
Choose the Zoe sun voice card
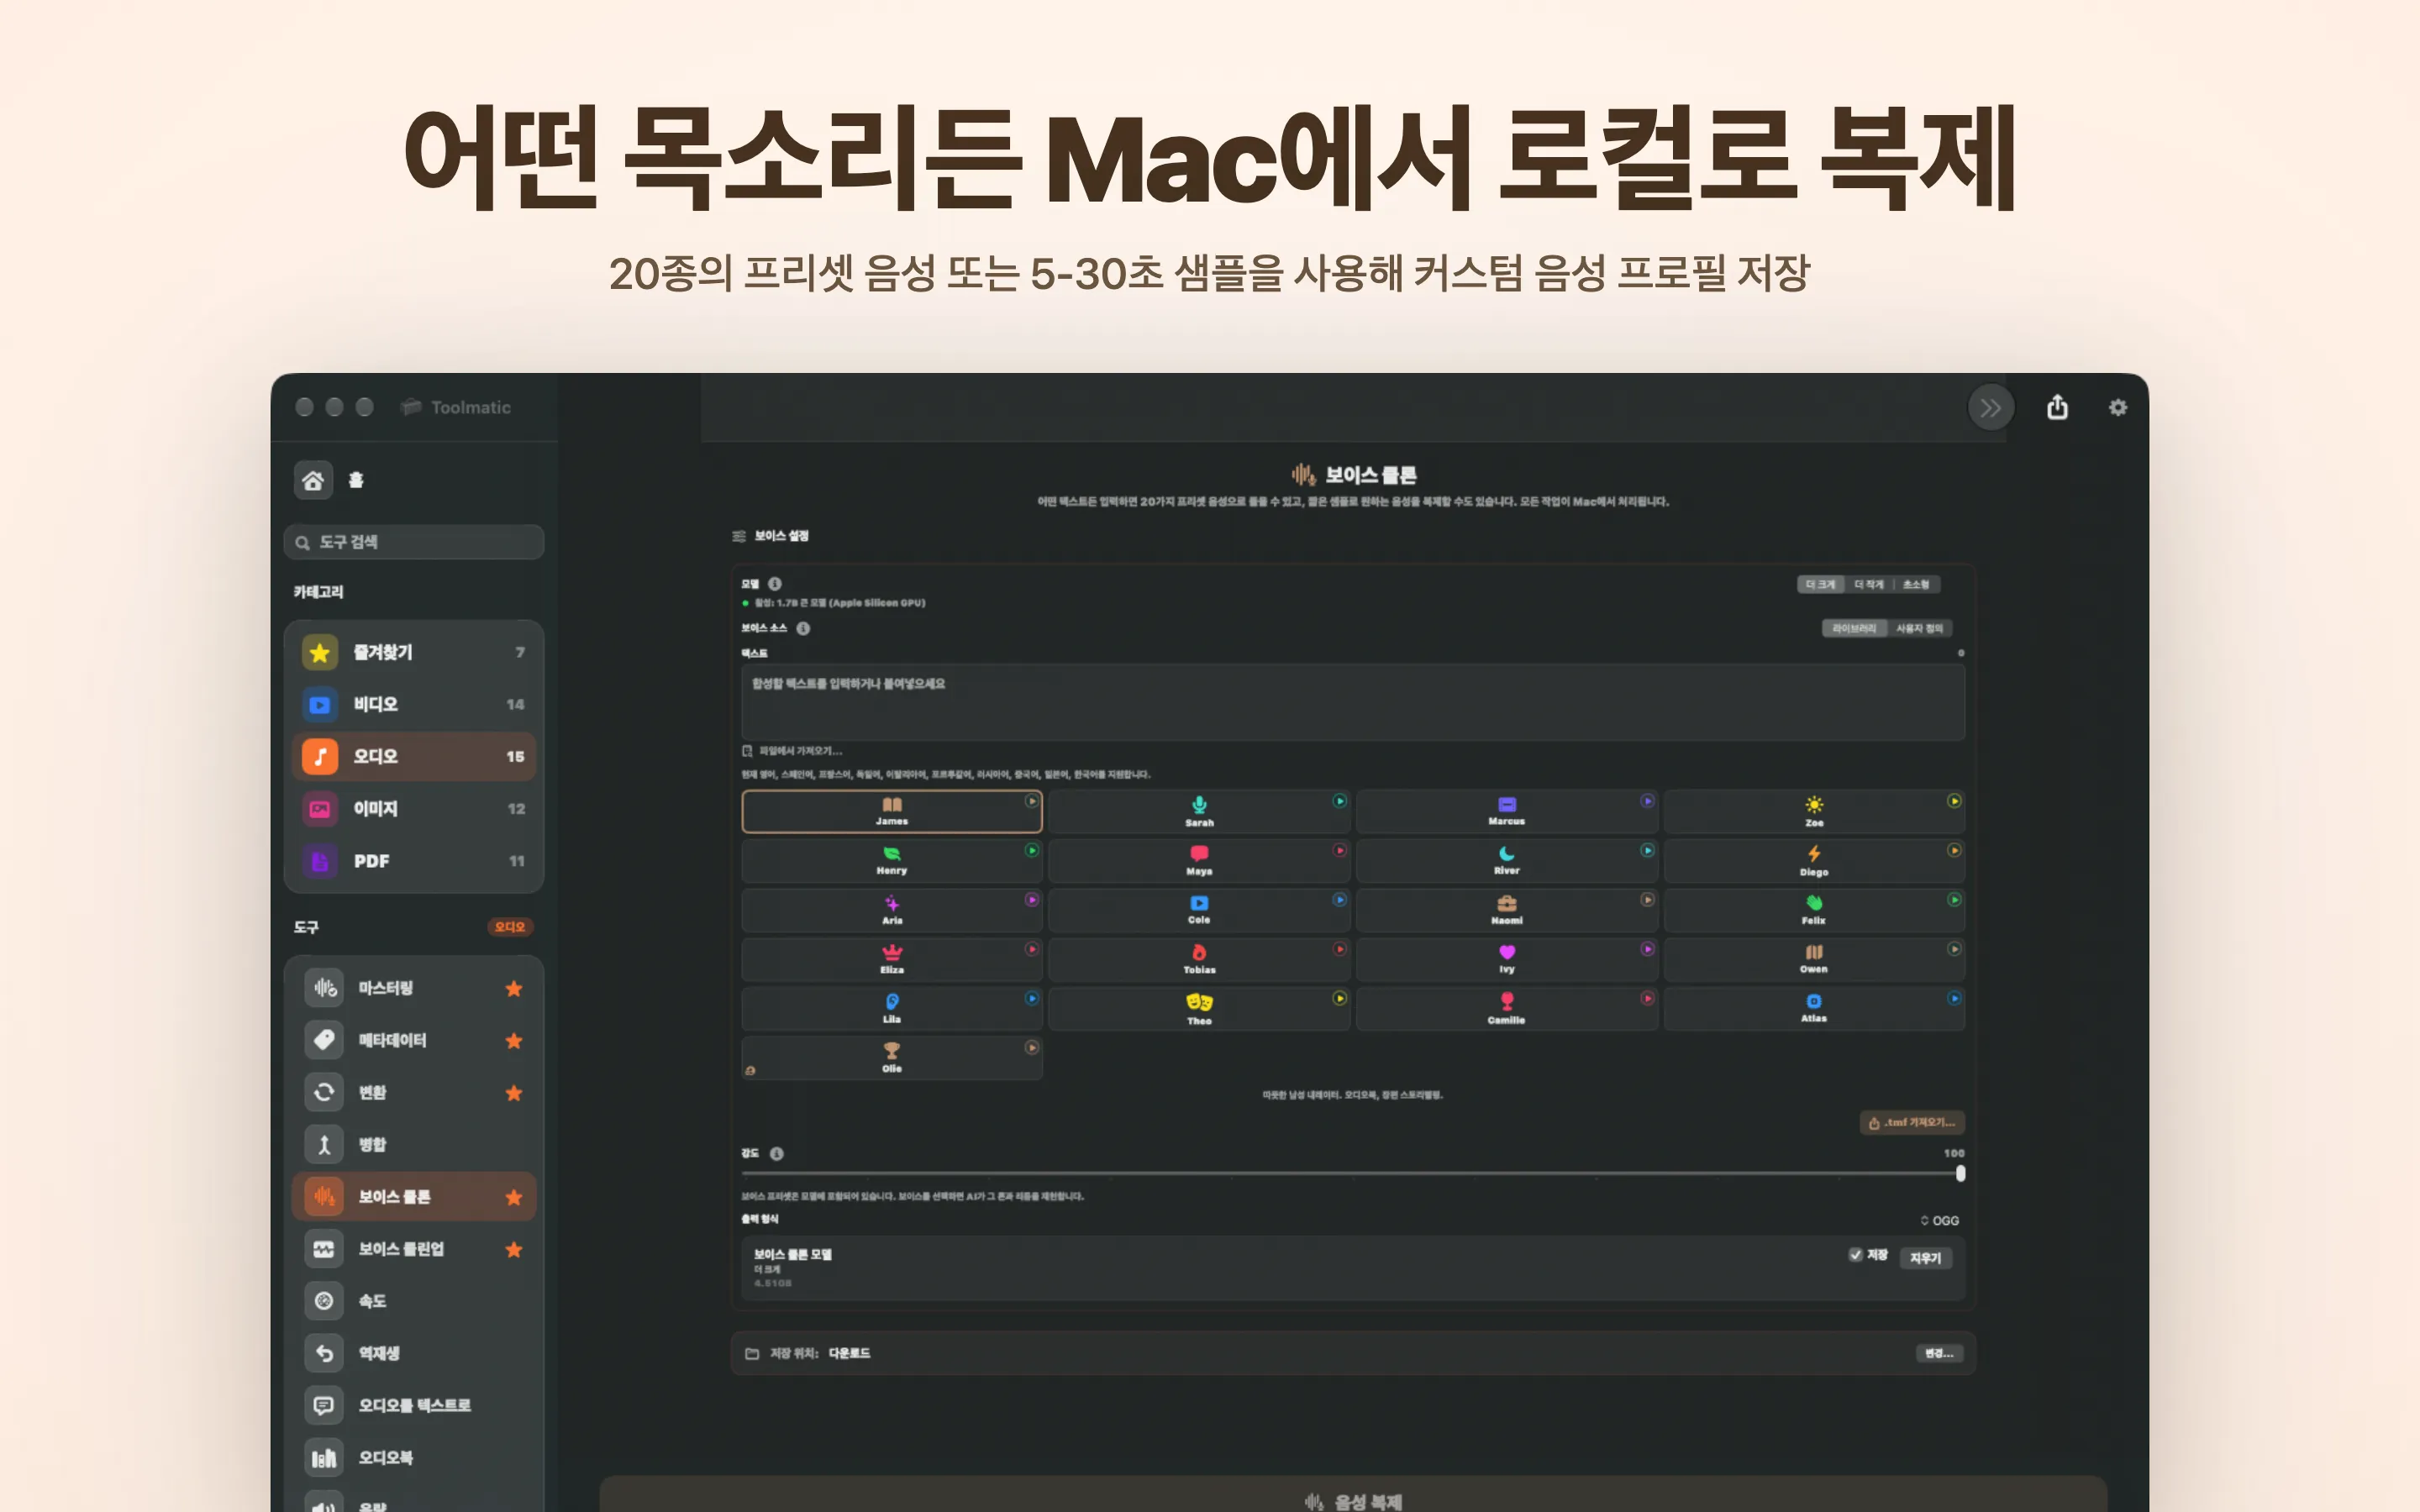(x=1814, y=811)
